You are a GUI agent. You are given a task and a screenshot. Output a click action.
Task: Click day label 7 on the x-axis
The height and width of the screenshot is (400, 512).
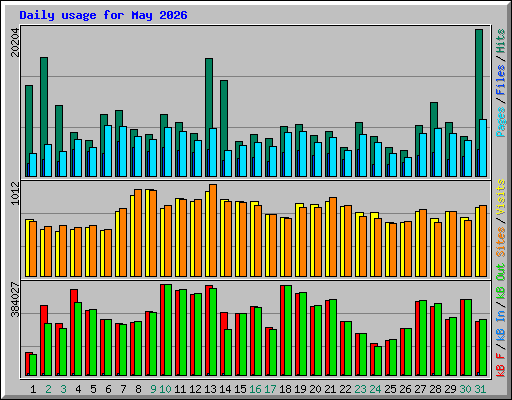coord(123,389)
